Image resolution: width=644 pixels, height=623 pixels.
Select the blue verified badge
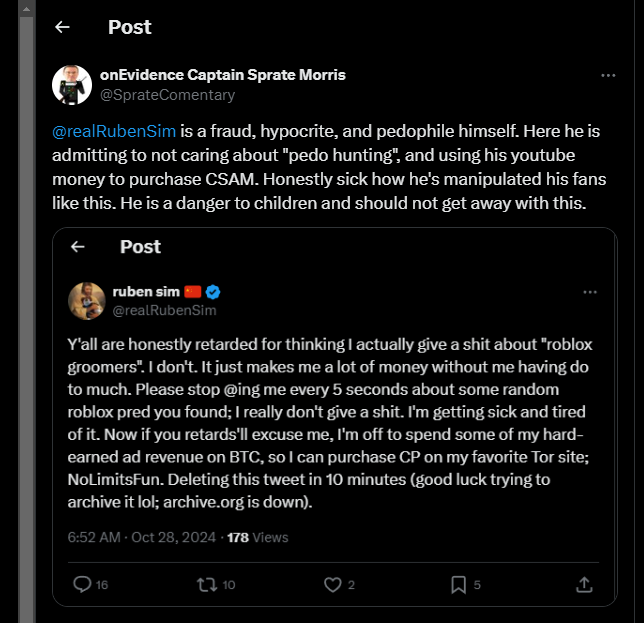213,292
